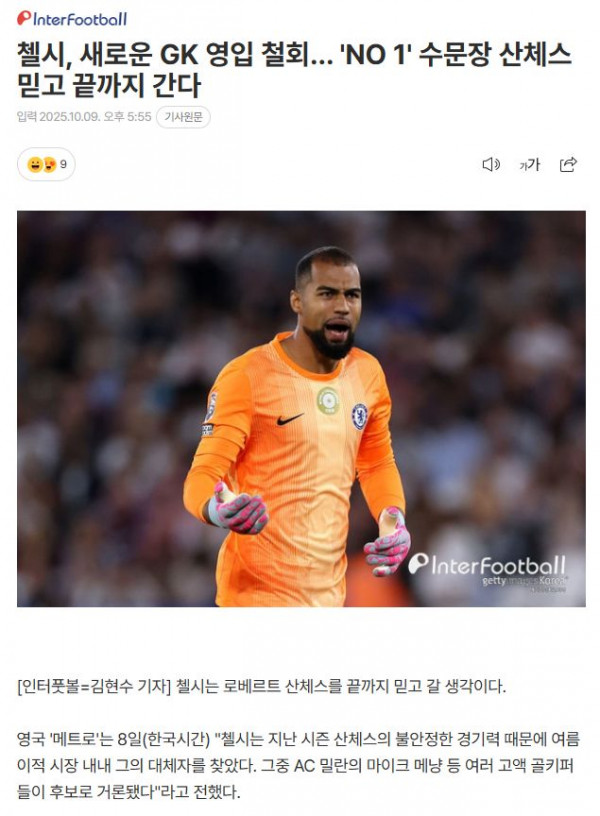Click the round green badge on the jersey chest
The image size is (600, 816).
pos(328,401)
